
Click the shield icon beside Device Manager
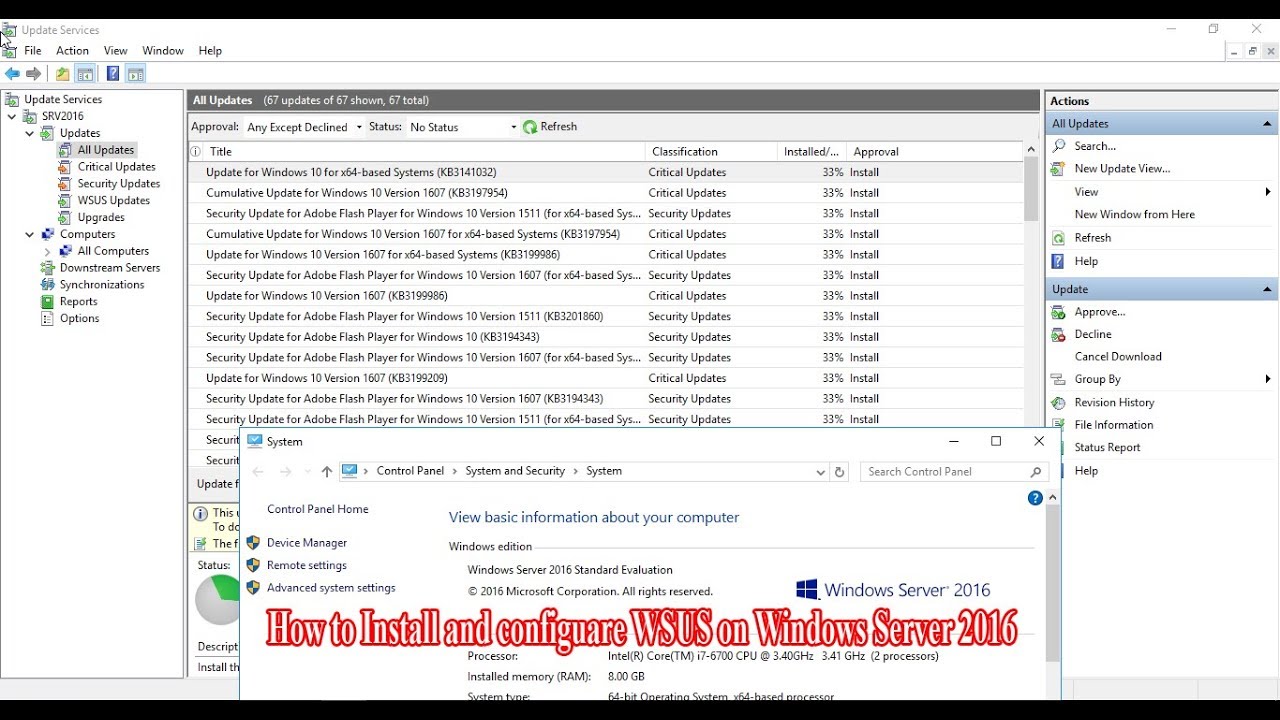253,543
